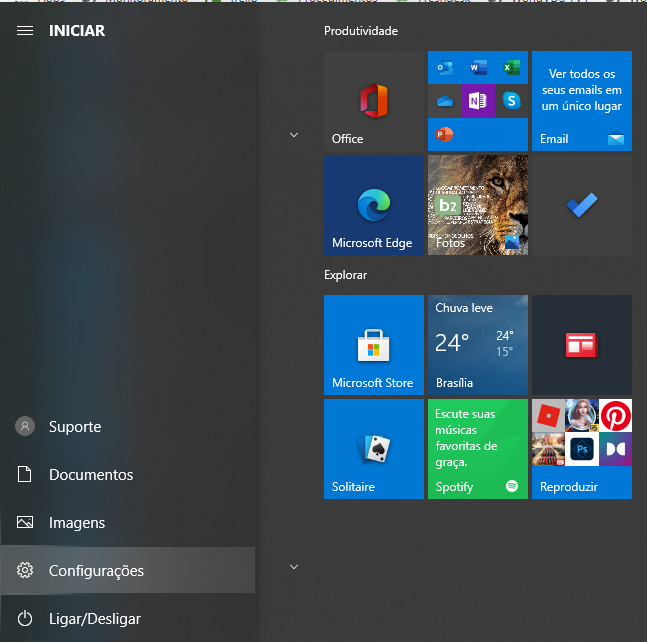This screenshot has width=647, height=642.
Task: Click the Produtividade group heading
Action: coord(361,31)
